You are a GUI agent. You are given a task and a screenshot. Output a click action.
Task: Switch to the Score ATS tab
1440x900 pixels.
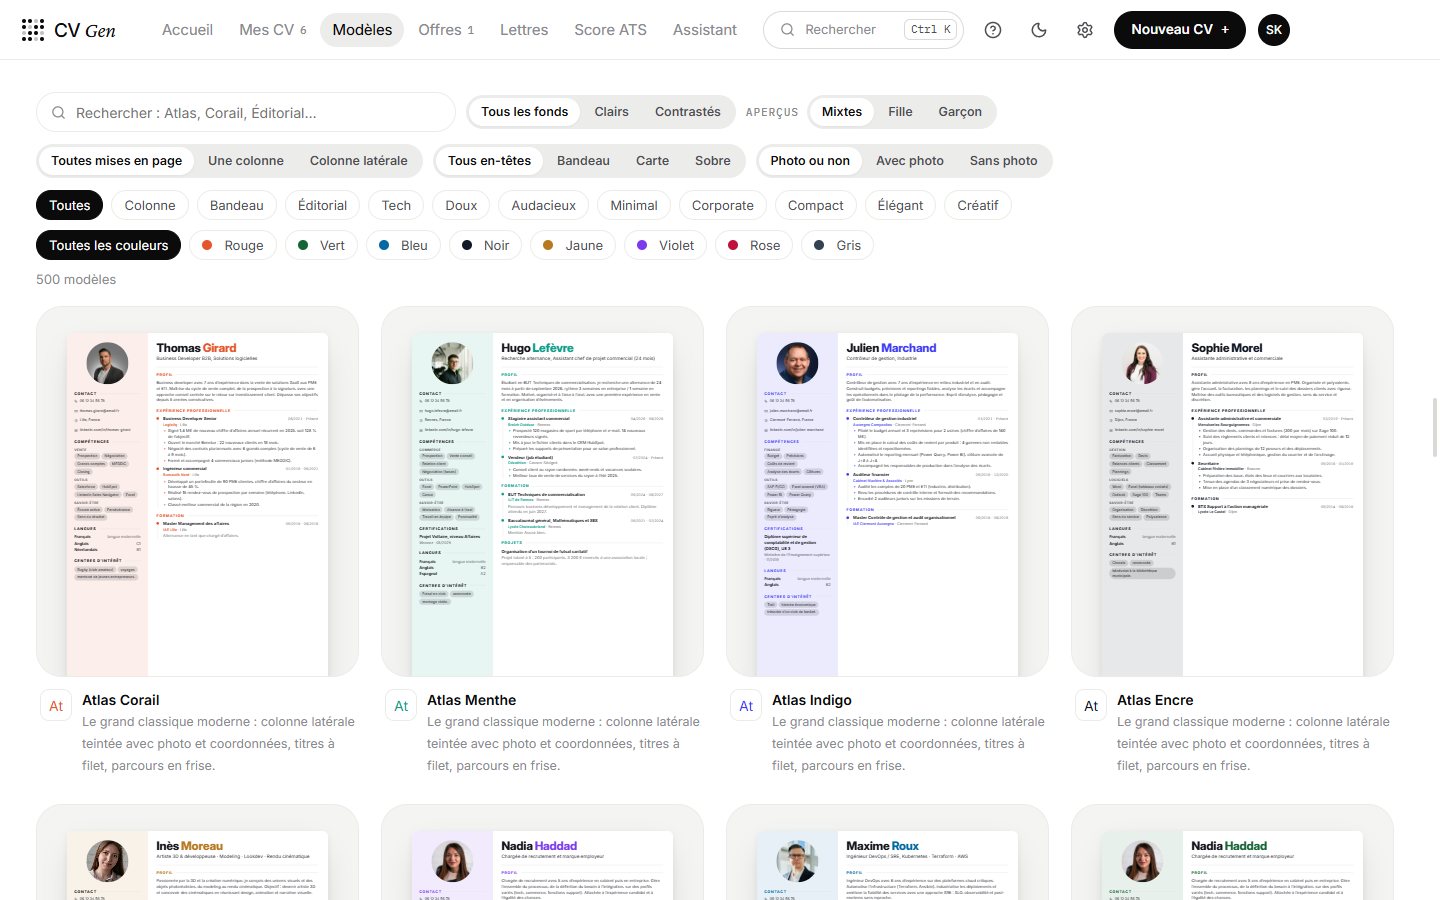coord(610,30)
